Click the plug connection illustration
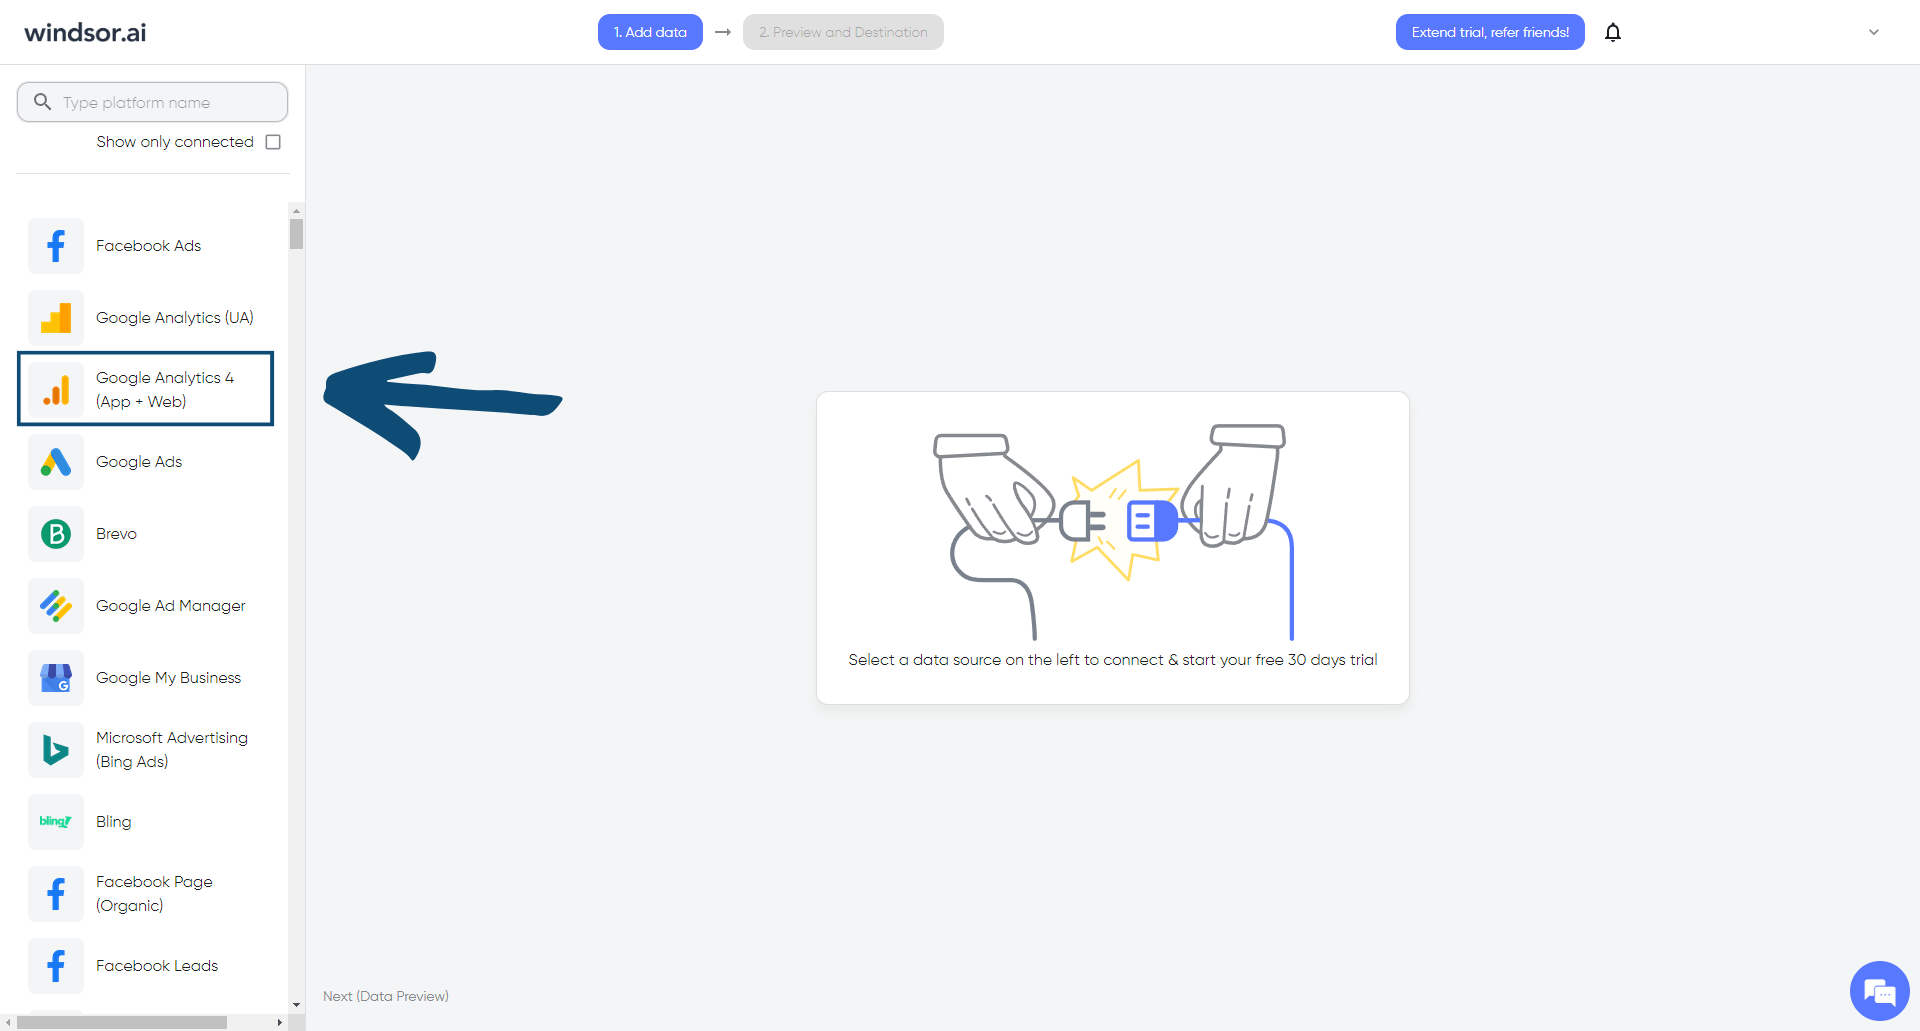 [1113, 532]
